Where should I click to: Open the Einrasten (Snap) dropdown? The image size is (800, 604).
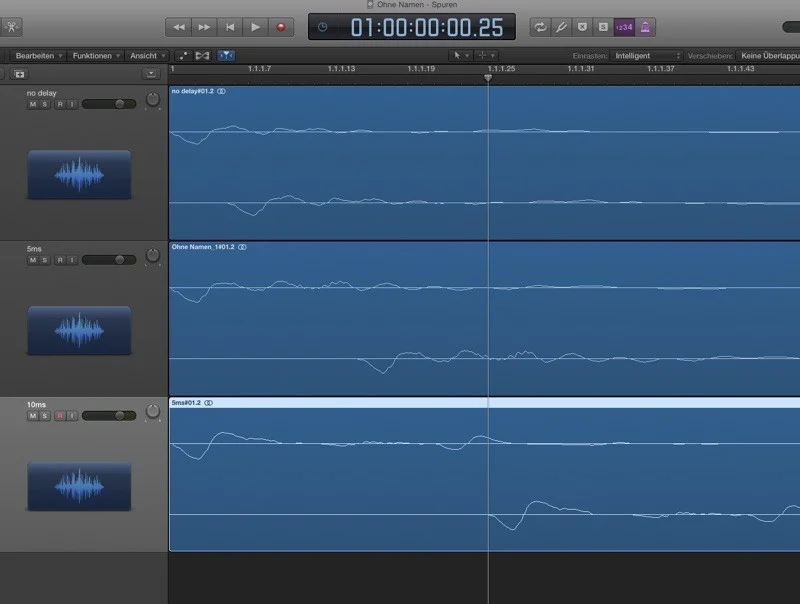(647, 56)
